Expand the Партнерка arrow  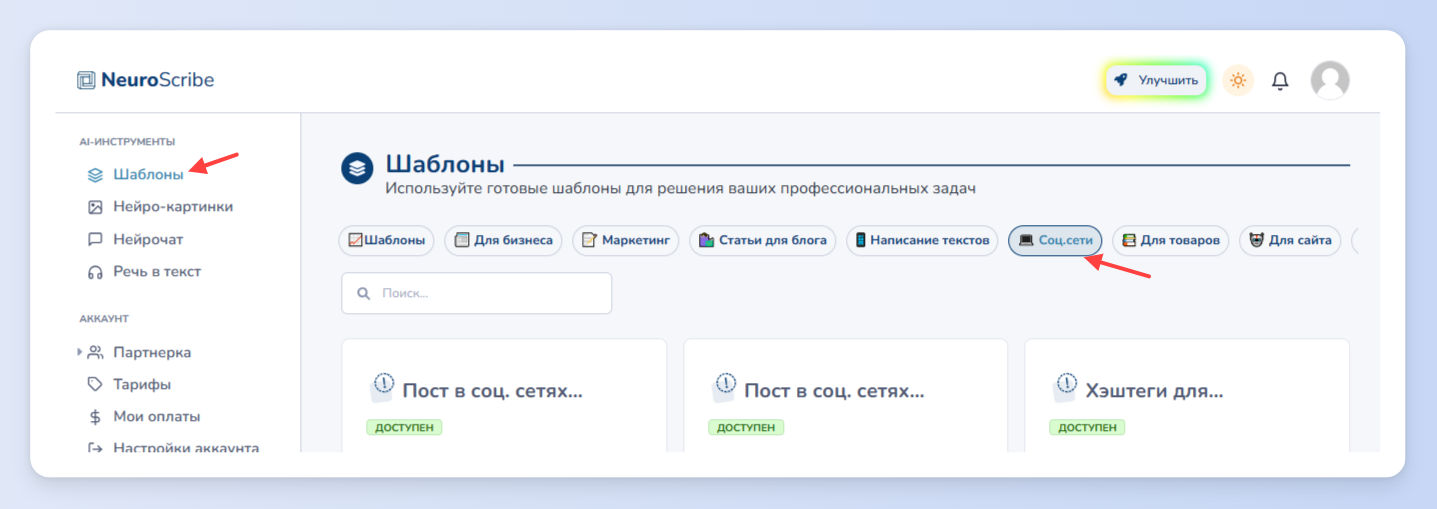(80, 352)
